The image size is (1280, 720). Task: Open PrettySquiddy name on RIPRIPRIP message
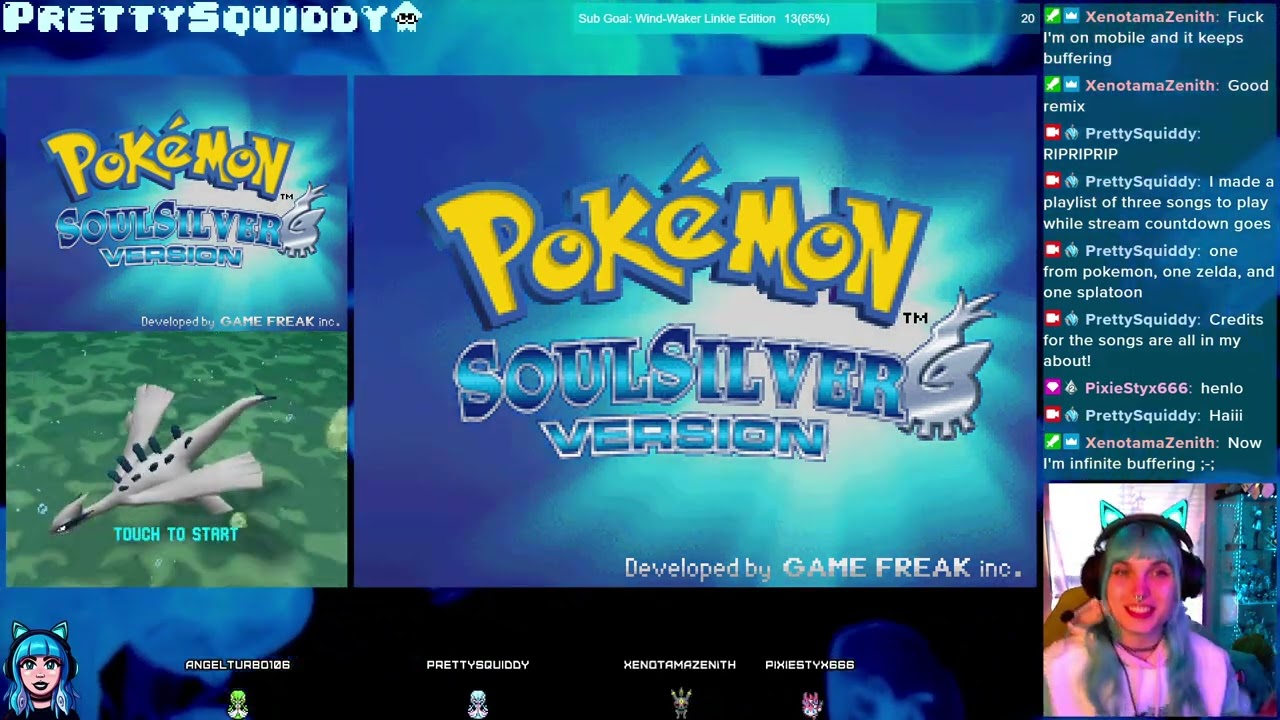(1141, 133)
